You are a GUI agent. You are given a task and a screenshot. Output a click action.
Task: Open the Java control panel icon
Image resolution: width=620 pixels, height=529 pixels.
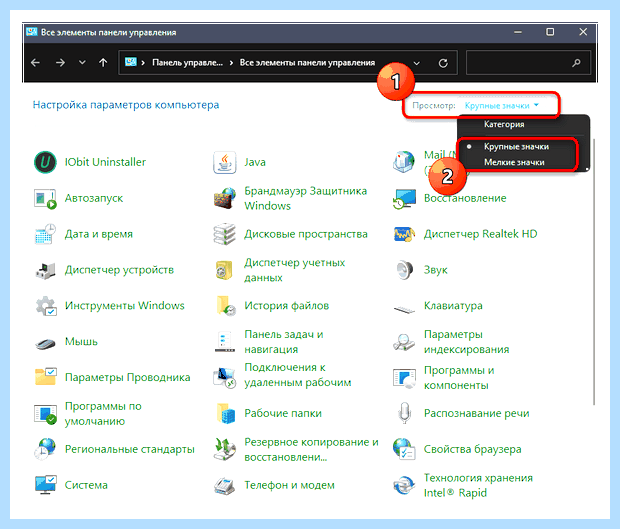225,162
